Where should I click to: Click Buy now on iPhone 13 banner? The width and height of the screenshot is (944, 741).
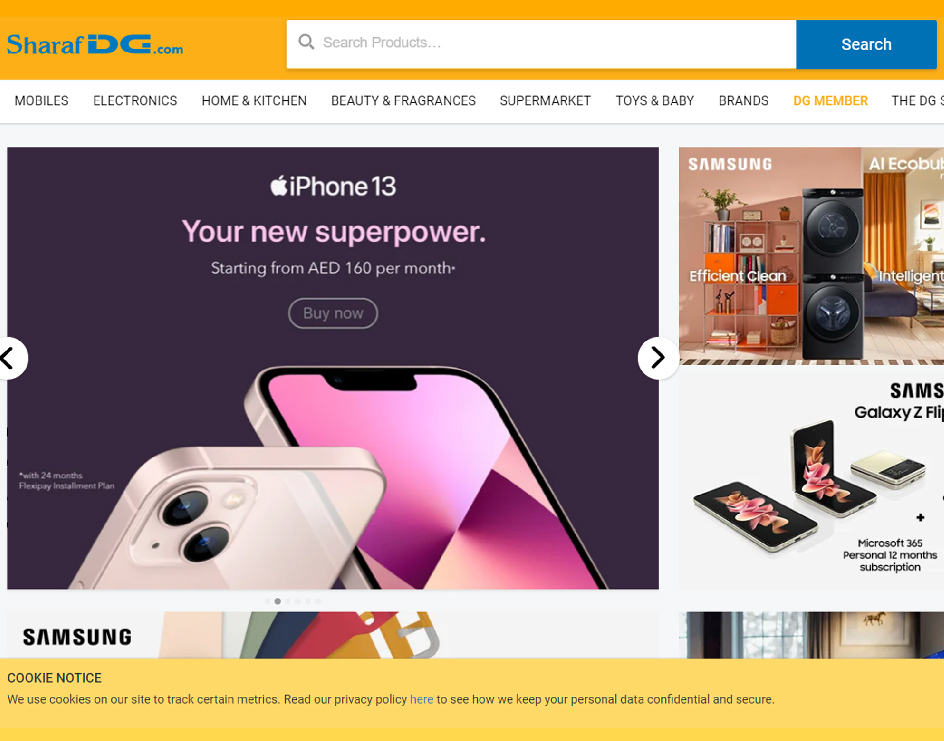333,313
